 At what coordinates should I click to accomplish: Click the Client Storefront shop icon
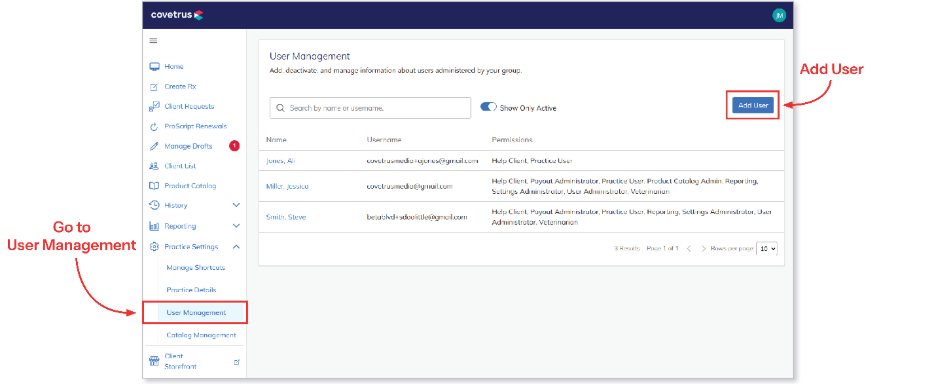154,361
